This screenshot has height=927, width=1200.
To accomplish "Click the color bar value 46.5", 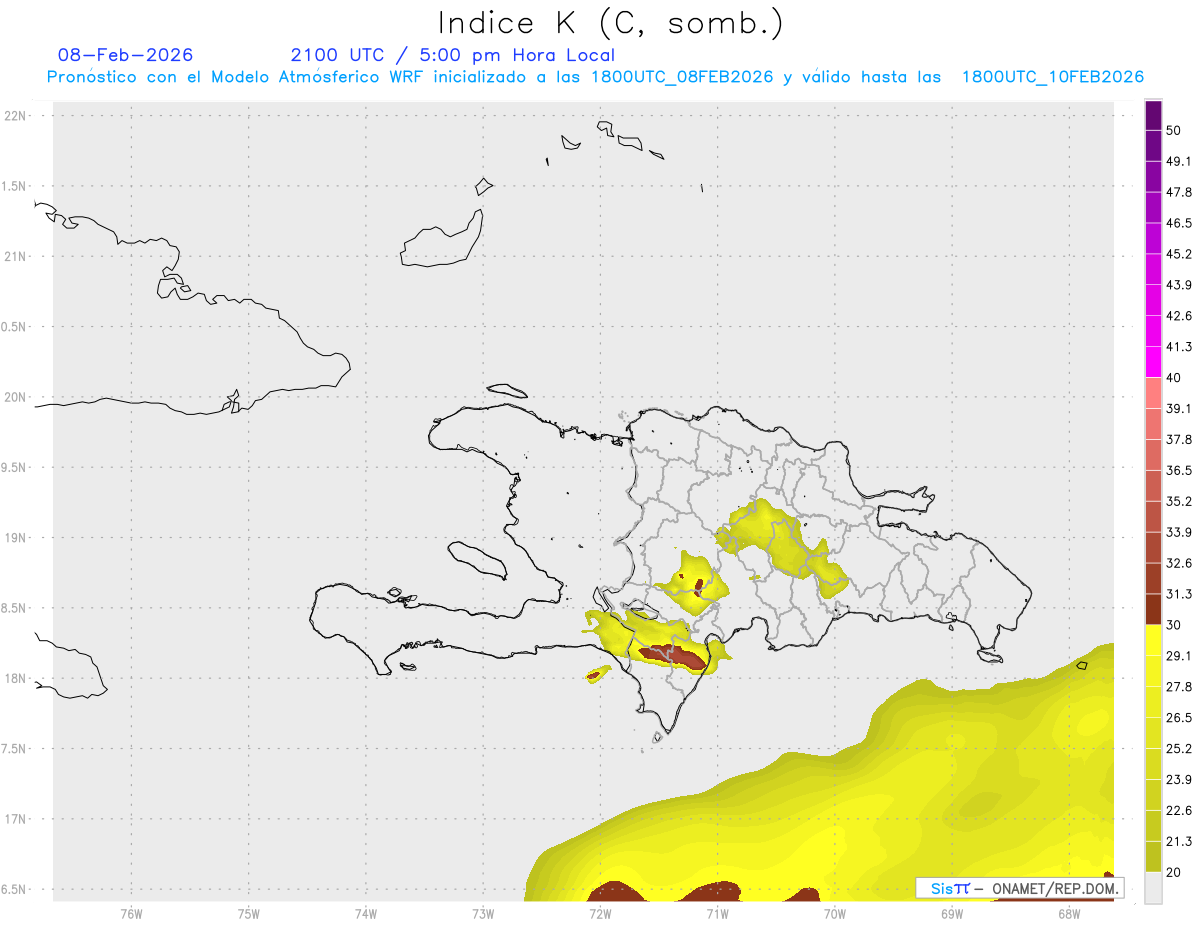I will (x=1178, y=223).
